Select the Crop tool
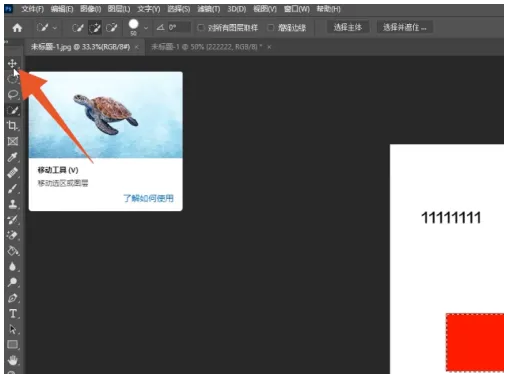Screen dimensions: 508x374 coord(13,126)
